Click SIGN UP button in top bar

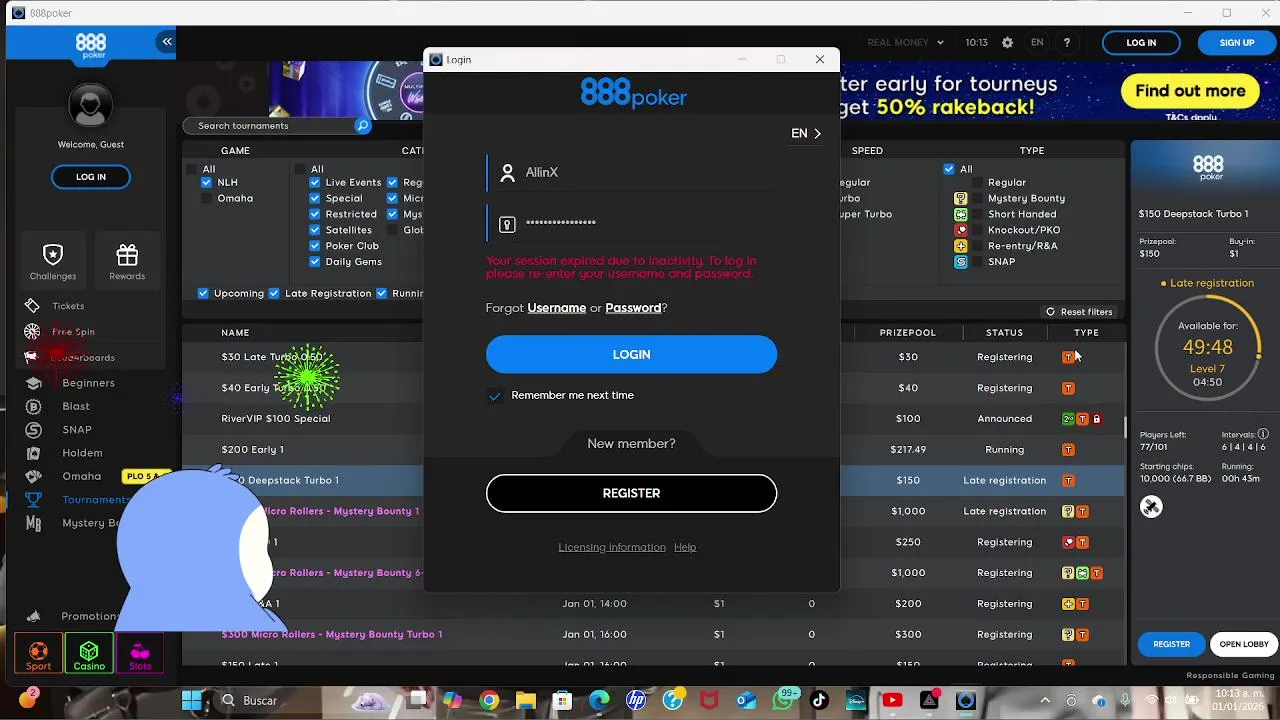[1237, 43]
